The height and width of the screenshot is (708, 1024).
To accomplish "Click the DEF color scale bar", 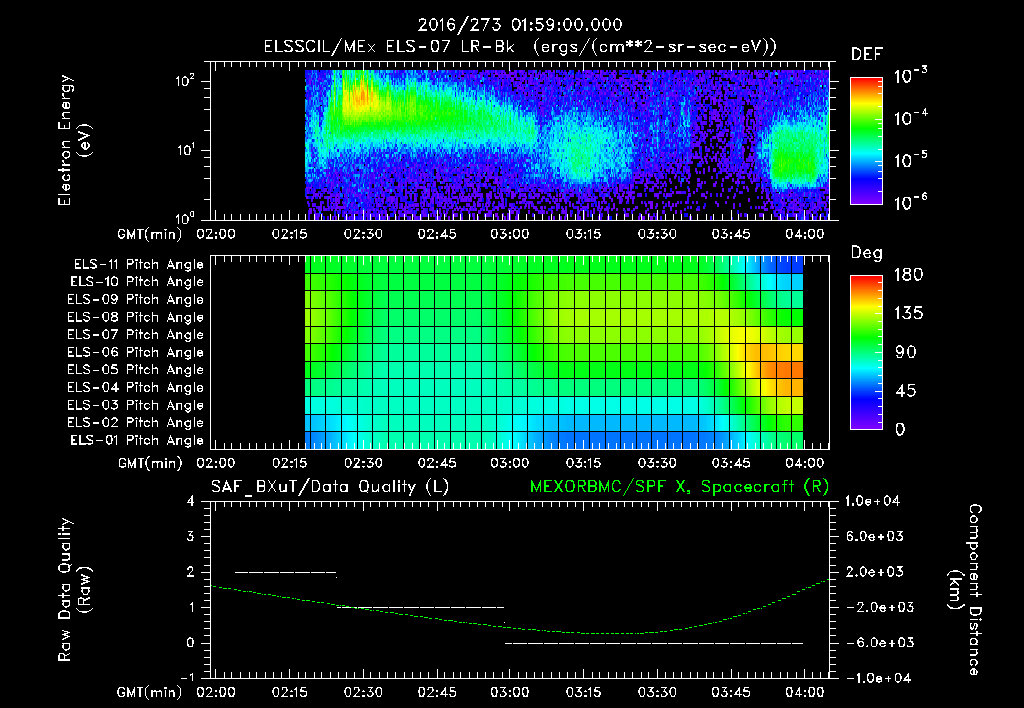I will click(866, 141).
